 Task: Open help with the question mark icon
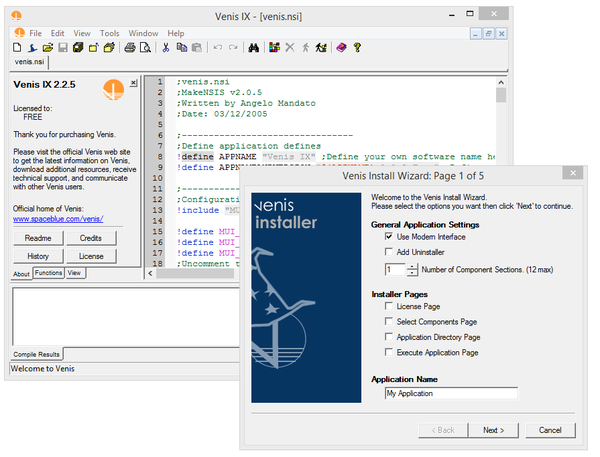[x=357, y=47]
